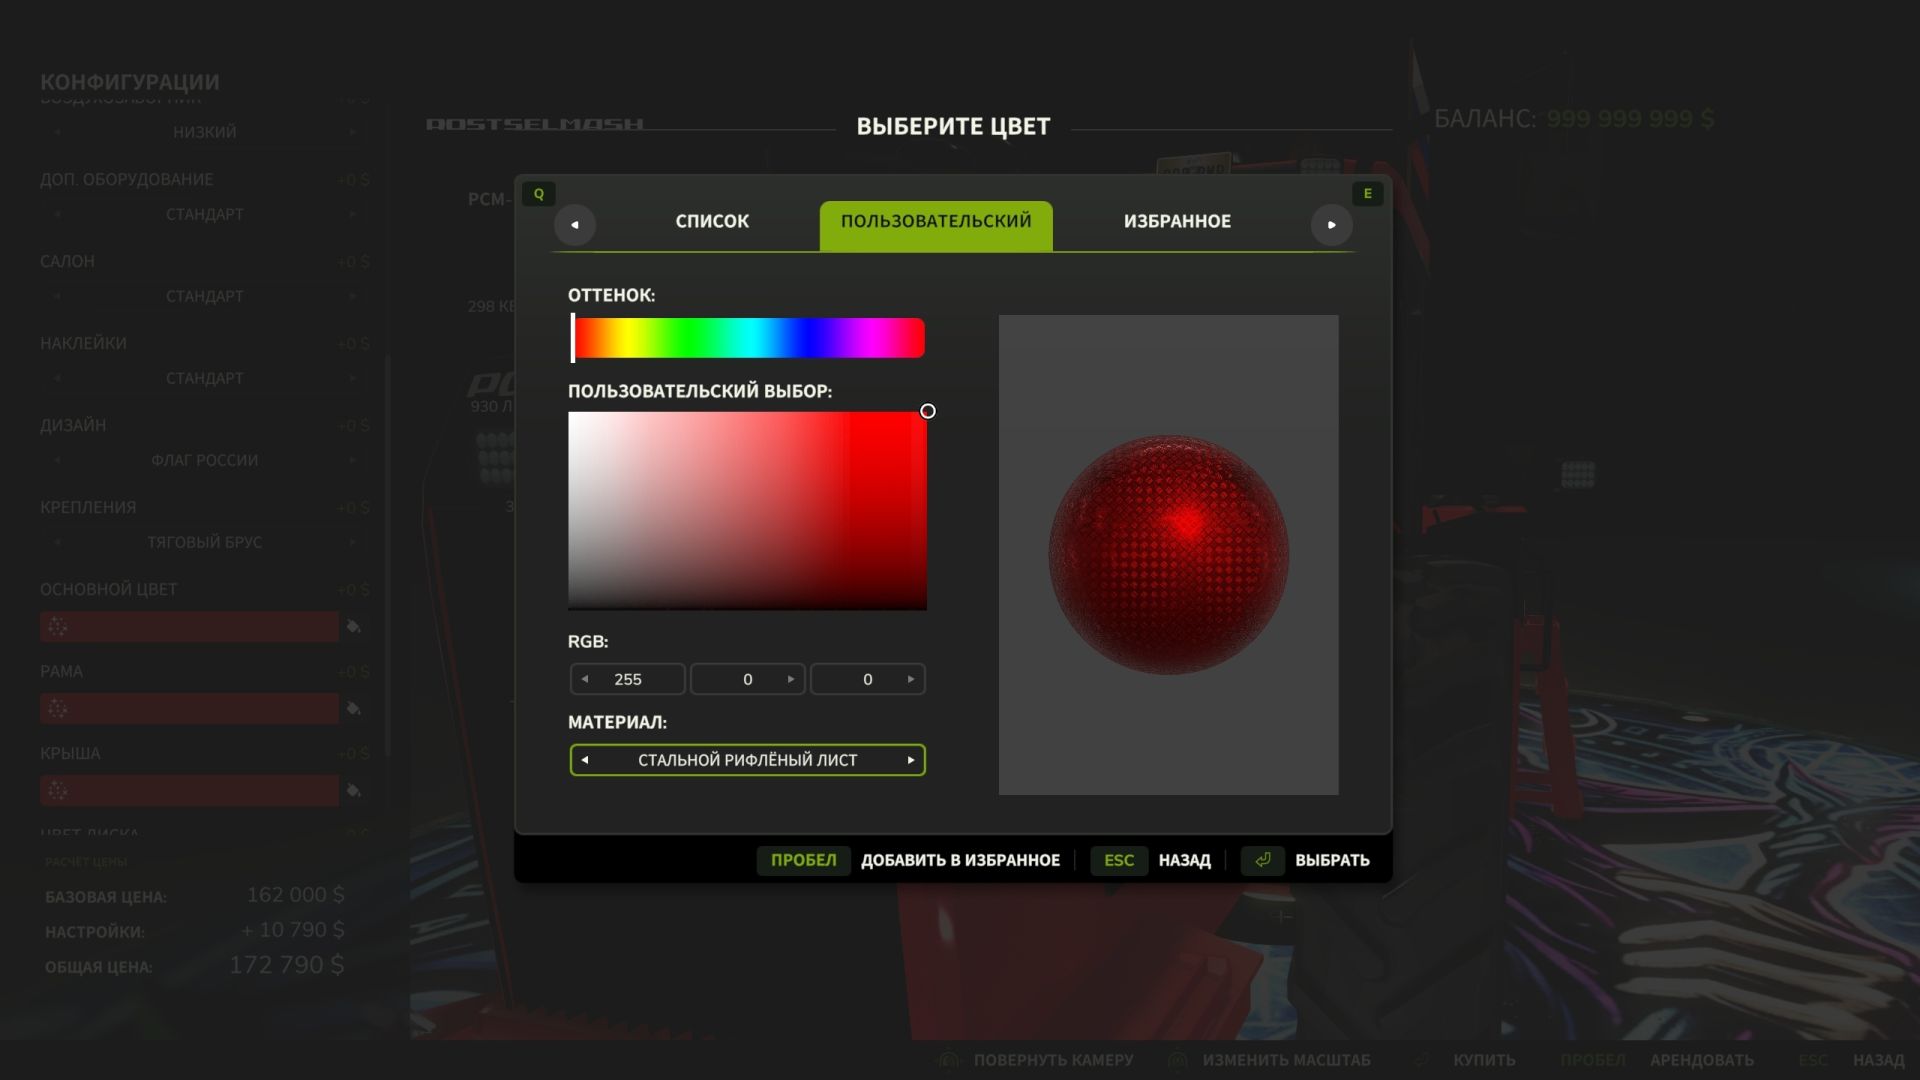Click the НАЗАД button next to ESC

(1184, 860)
